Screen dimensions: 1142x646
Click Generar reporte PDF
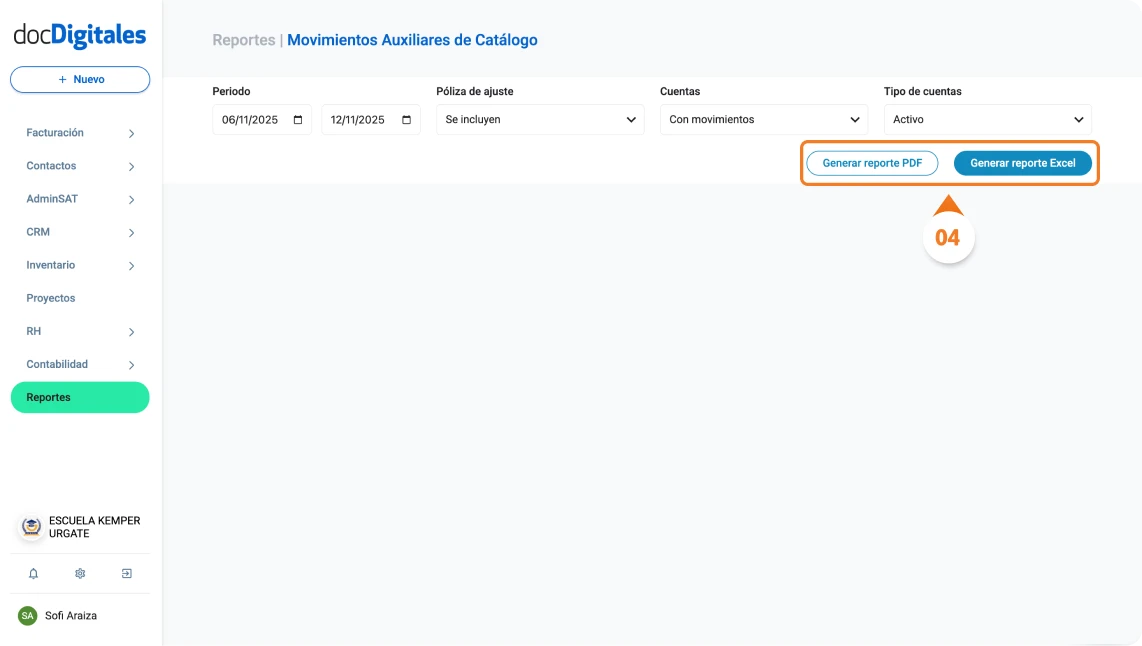[x=872, y=163]
